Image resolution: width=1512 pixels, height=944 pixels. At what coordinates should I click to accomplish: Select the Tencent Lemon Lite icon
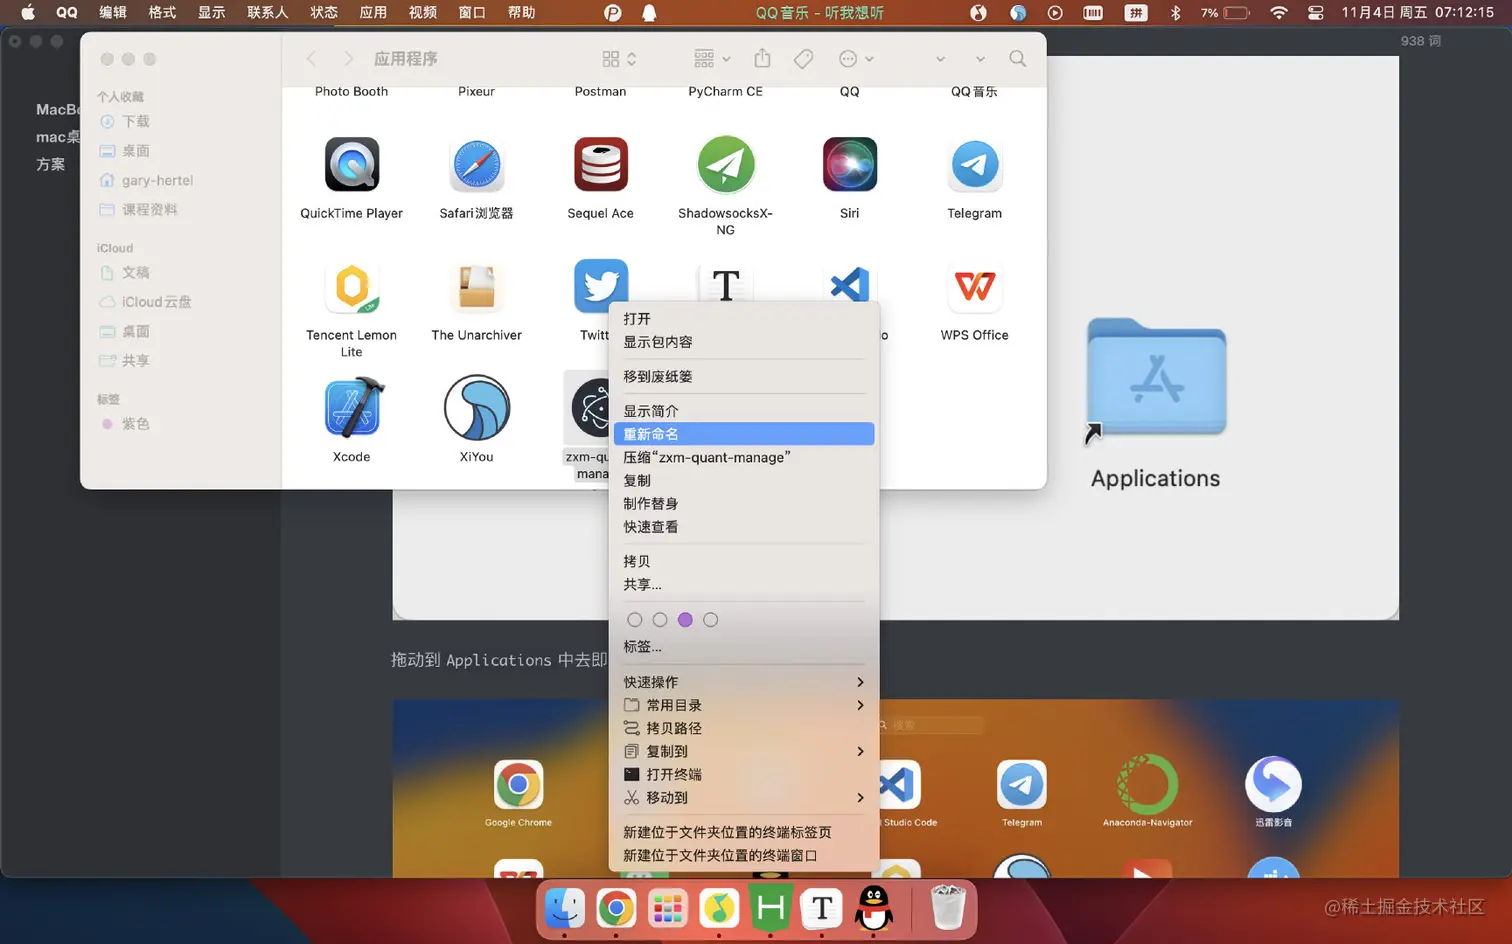click(352, 287)
